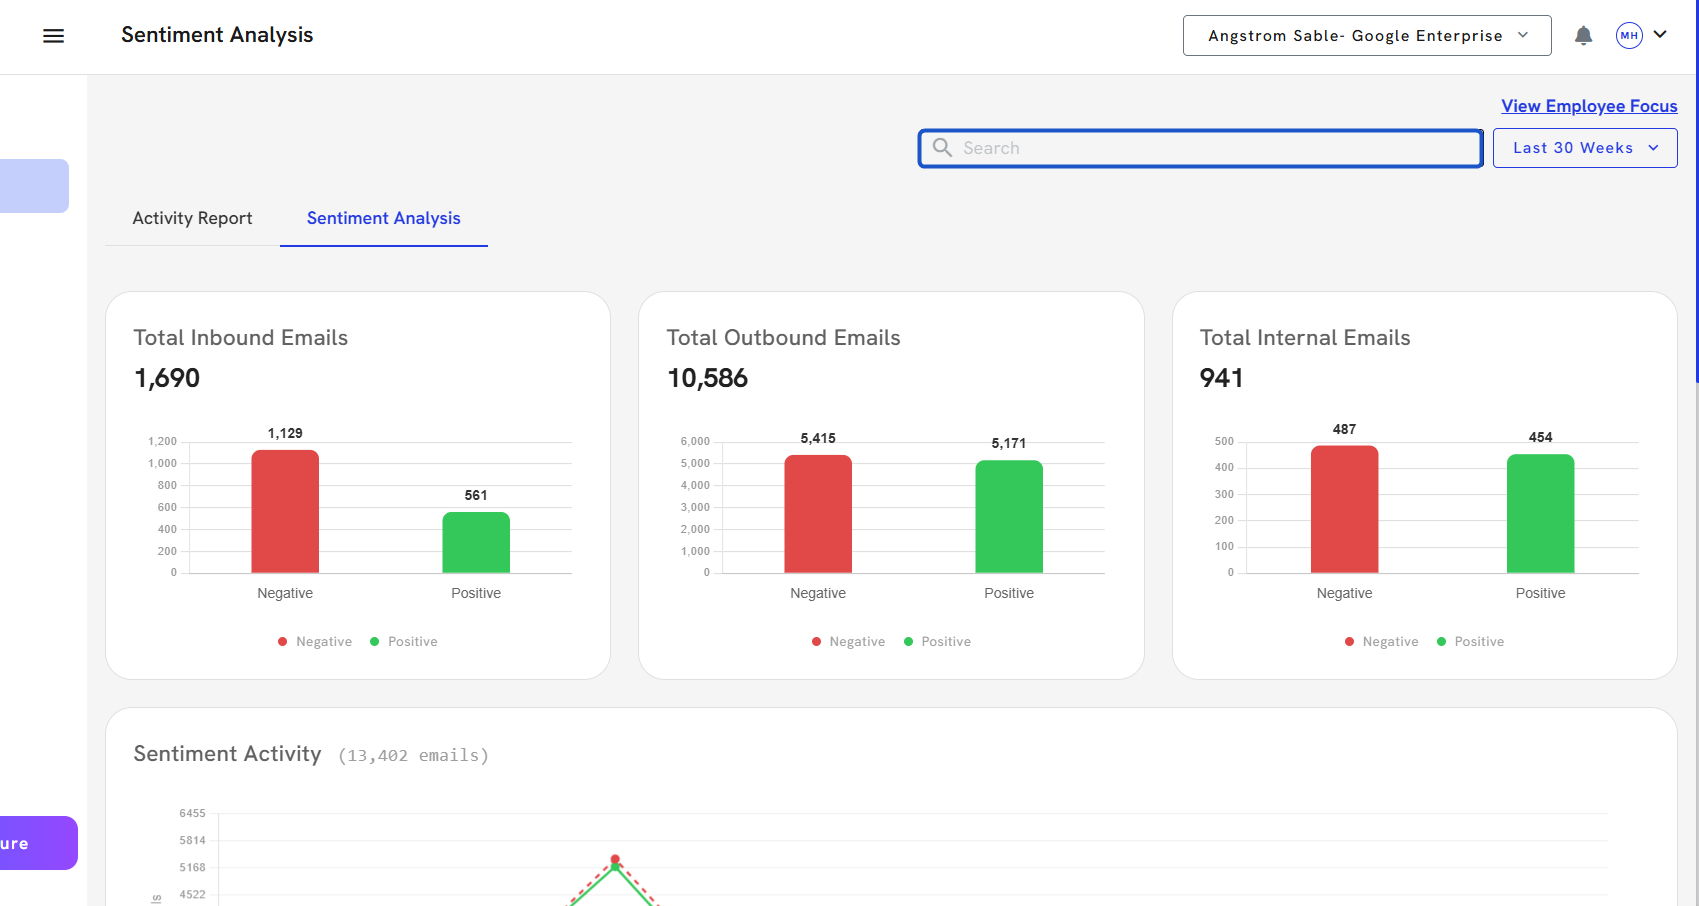1699x906 pixels.
Task: Click the MH user avatar
Action: 1629,36
